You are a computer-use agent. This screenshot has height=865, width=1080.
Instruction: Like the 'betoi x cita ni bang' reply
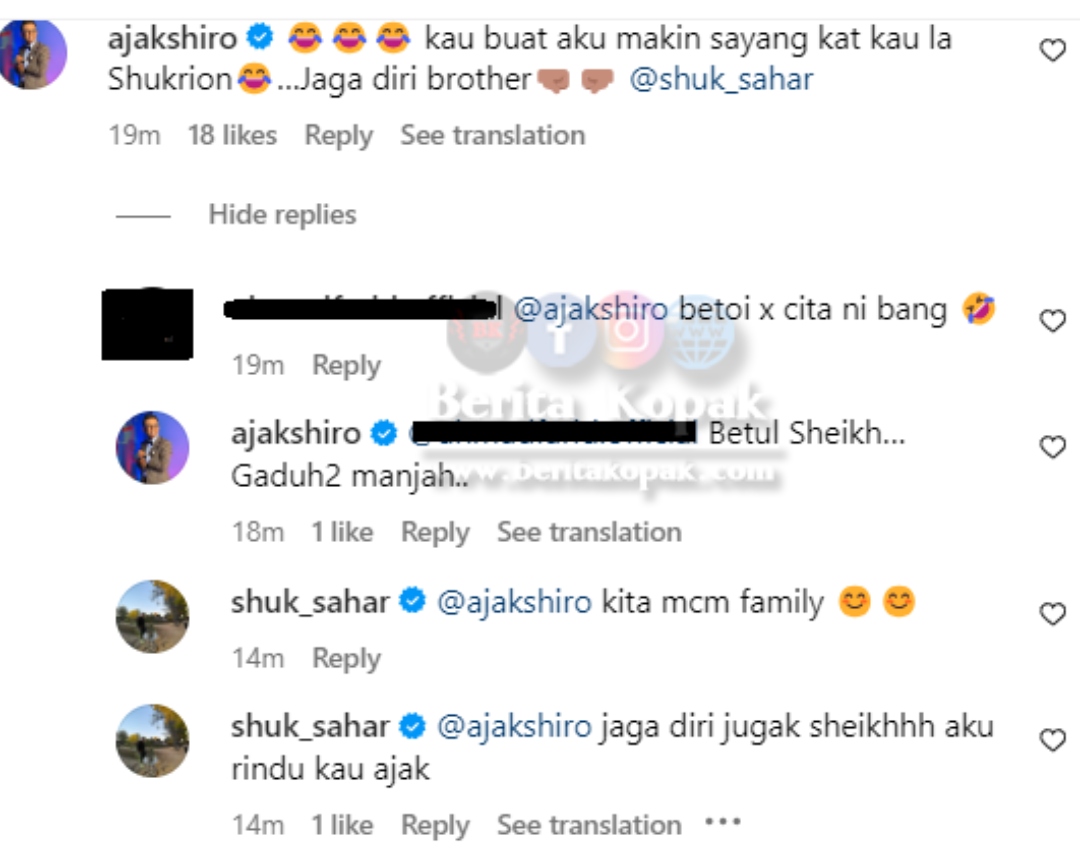tap(1052, 321)
